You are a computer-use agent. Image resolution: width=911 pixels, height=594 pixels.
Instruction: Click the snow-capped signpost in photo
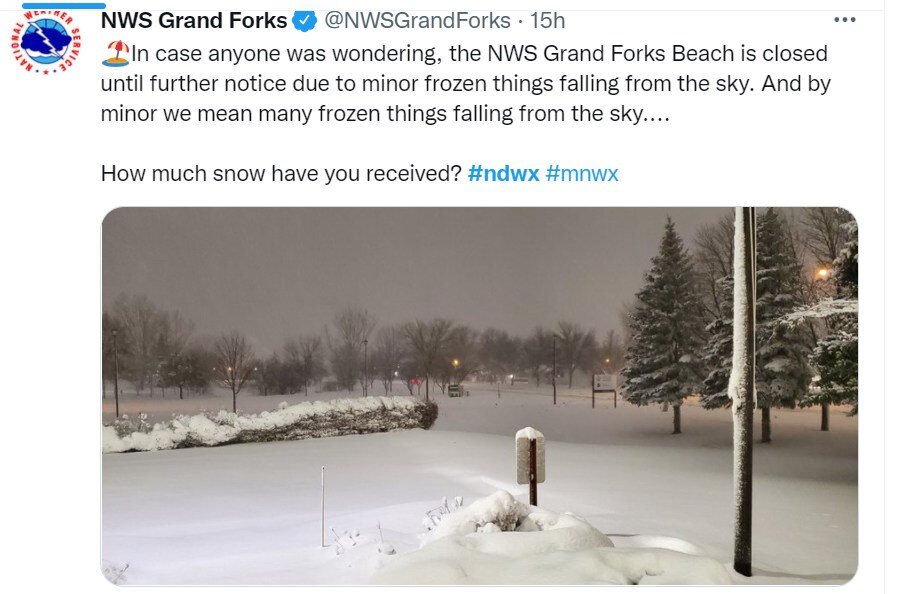point(530,465)
